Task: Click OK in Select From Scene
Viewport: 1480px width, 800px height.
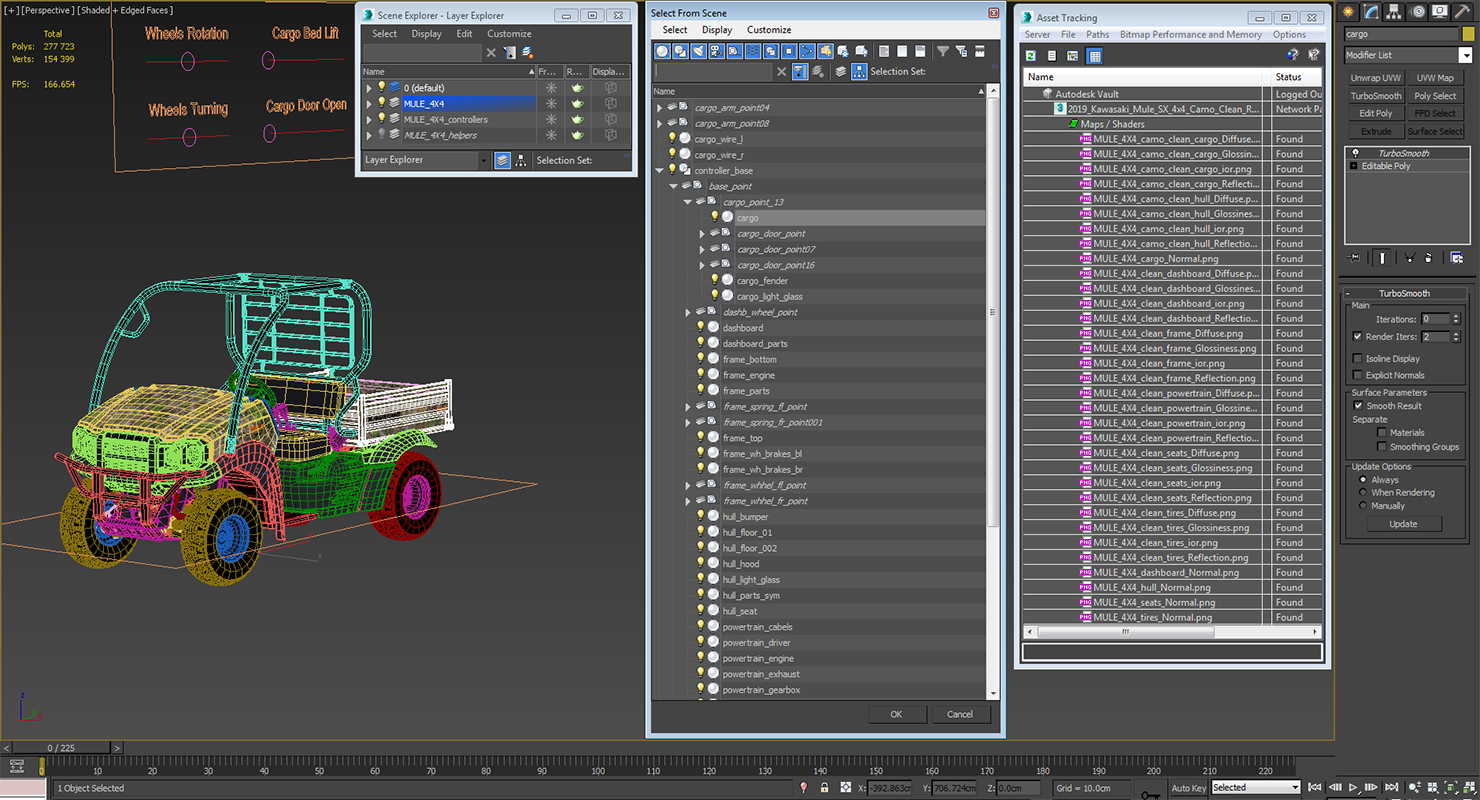Action: 896,714
